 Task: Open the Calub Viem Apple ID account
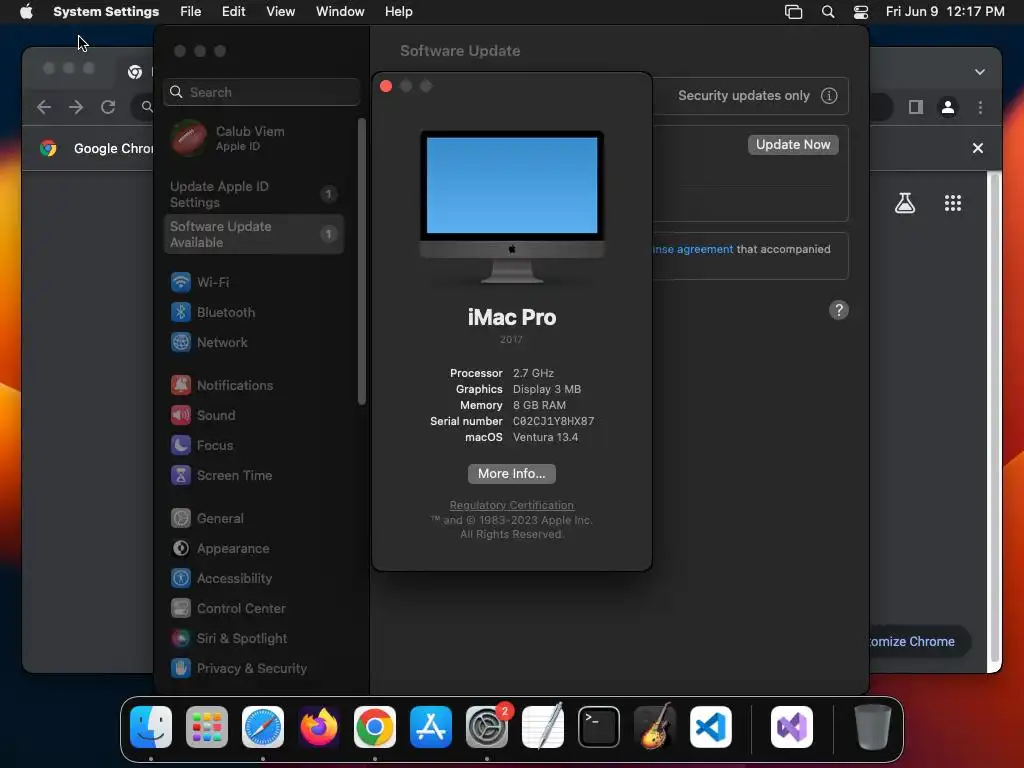point(253,138)
